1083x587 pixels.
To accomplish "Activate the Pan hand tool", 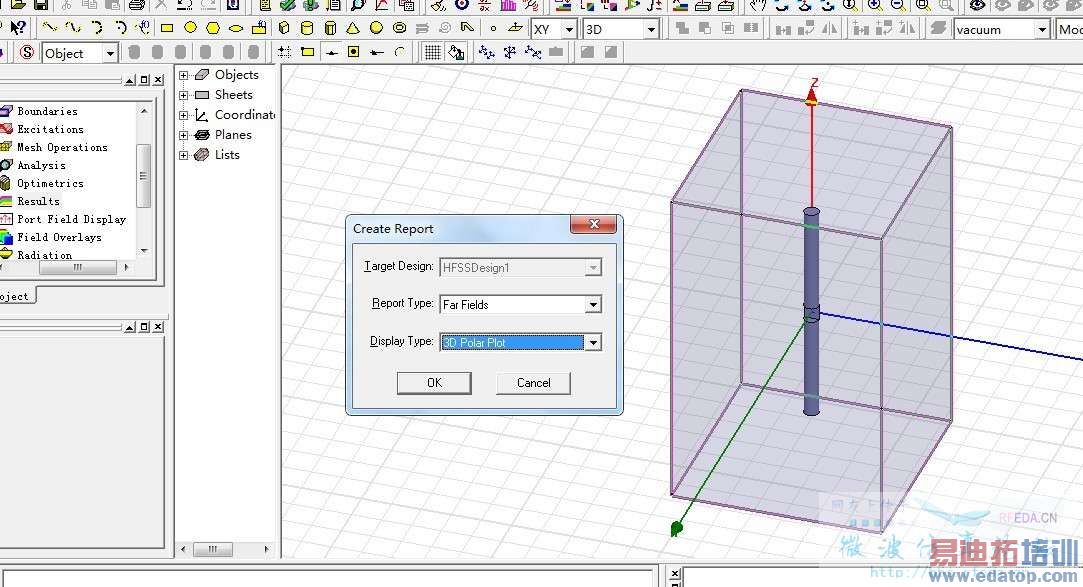I will tap(758, 6).
